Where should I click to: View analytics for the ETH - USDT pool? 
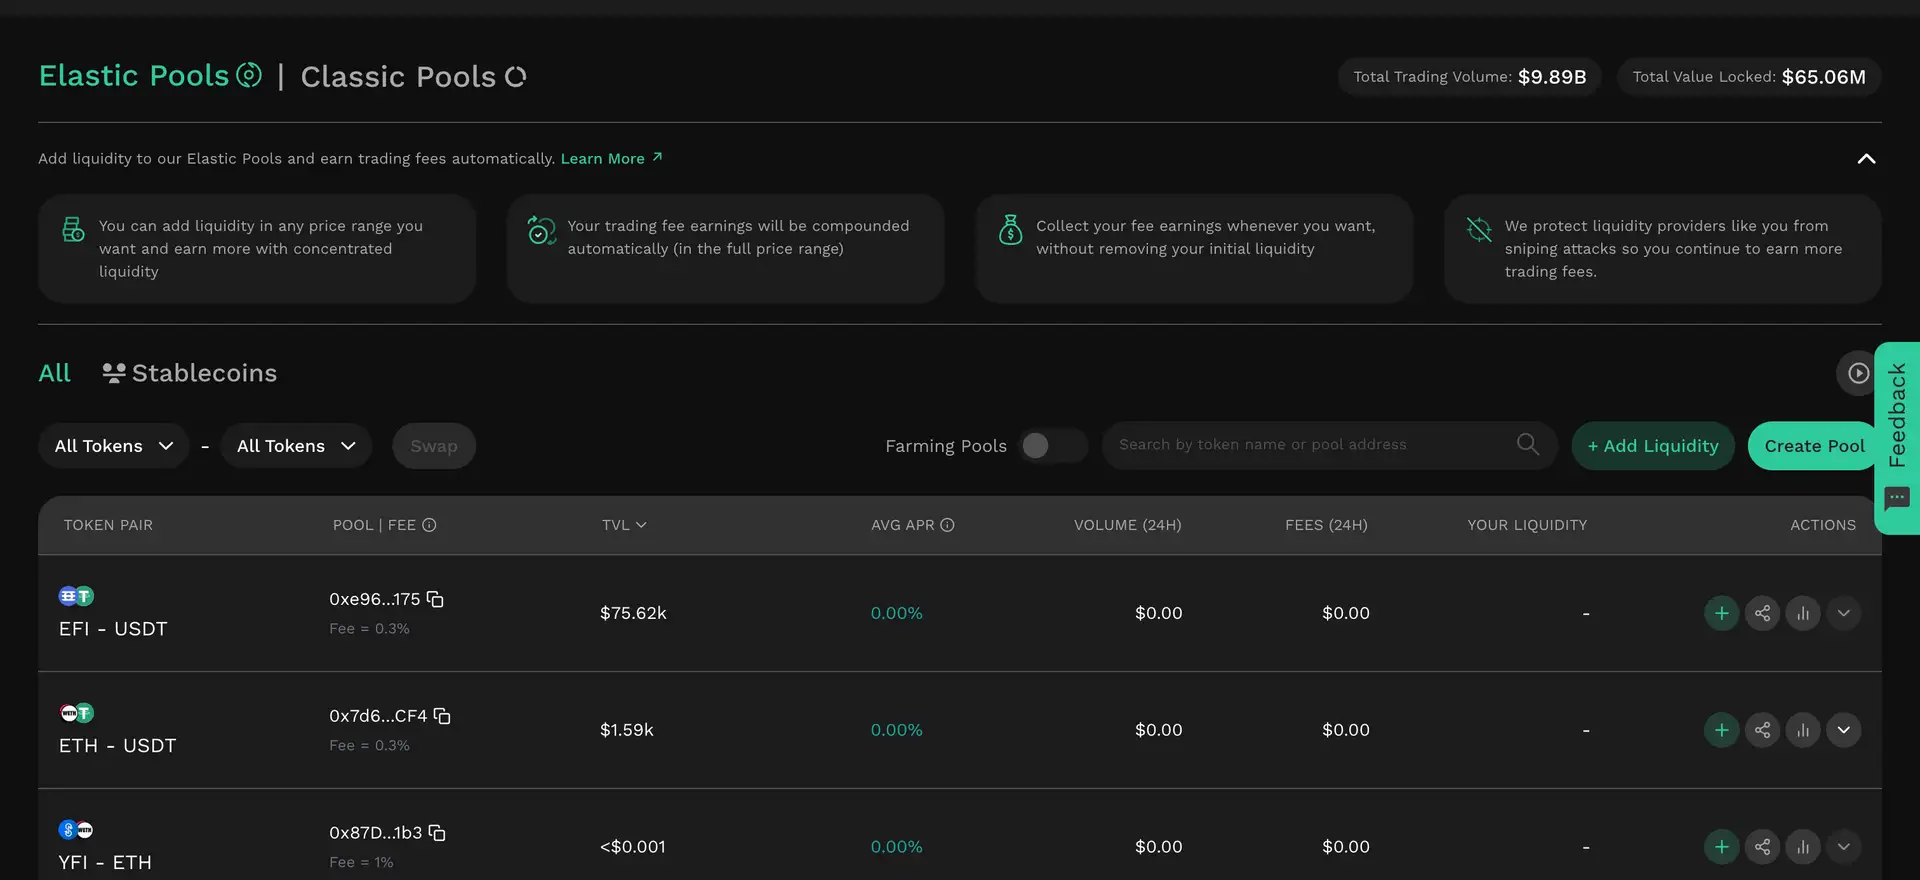click(1803, 730)
